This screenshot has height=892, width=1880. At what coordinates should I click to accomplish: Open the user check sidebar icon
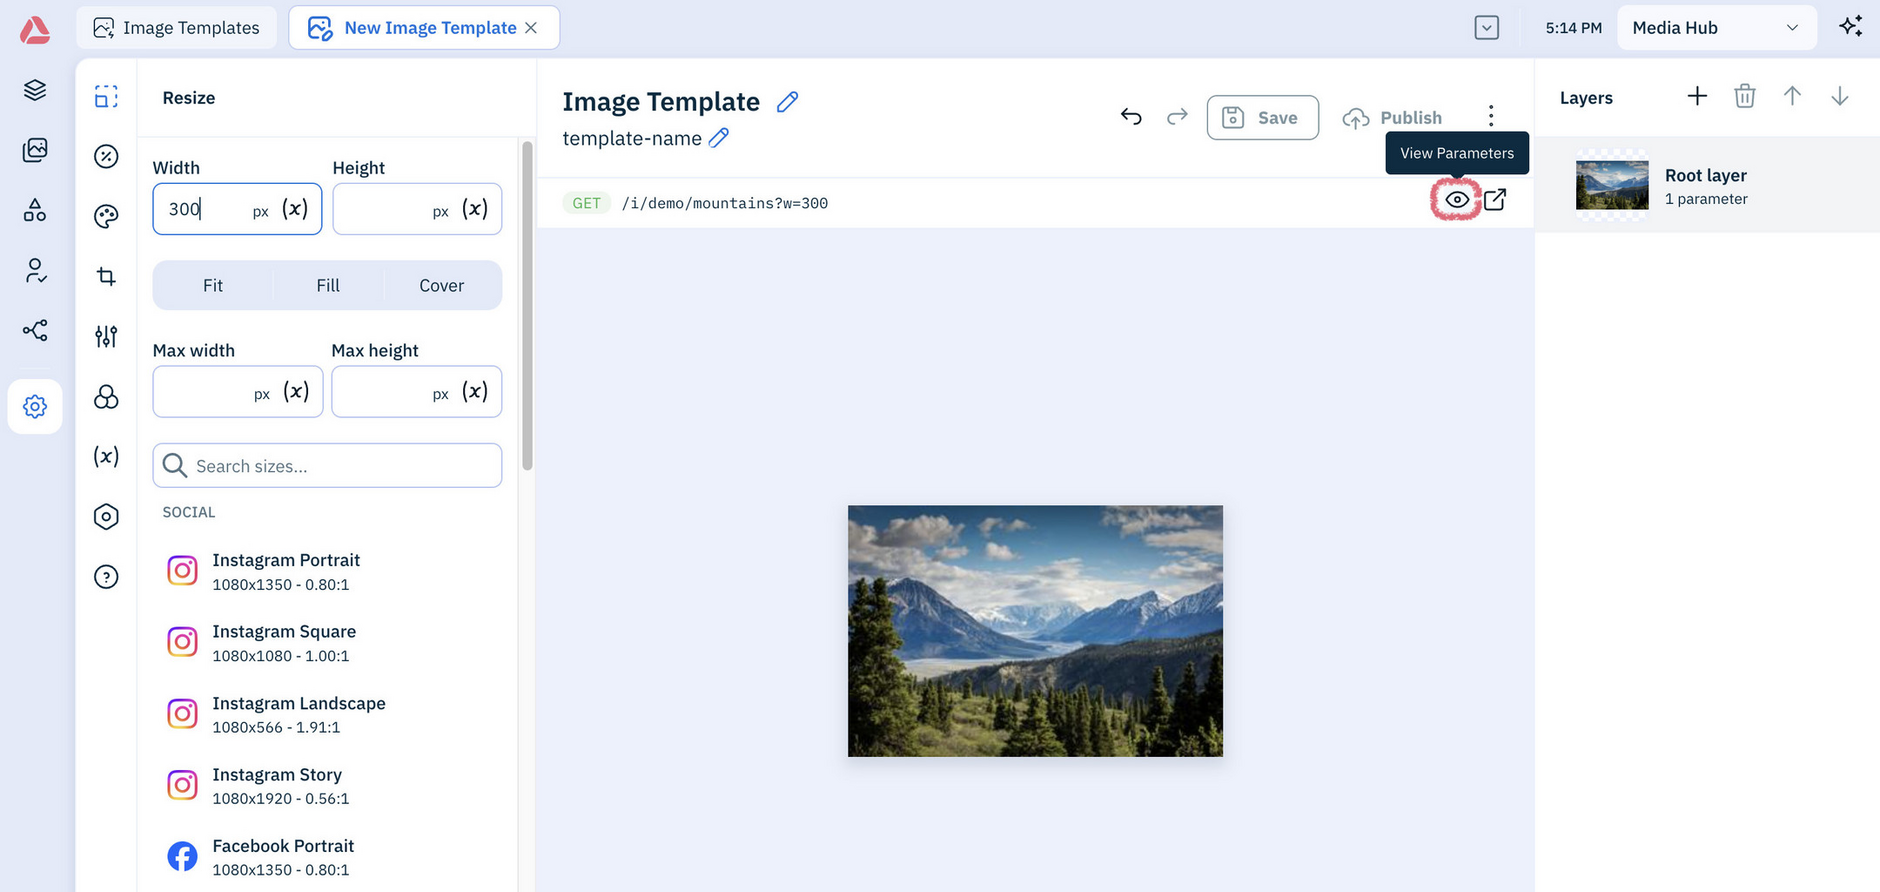click(x=35, y=270)
